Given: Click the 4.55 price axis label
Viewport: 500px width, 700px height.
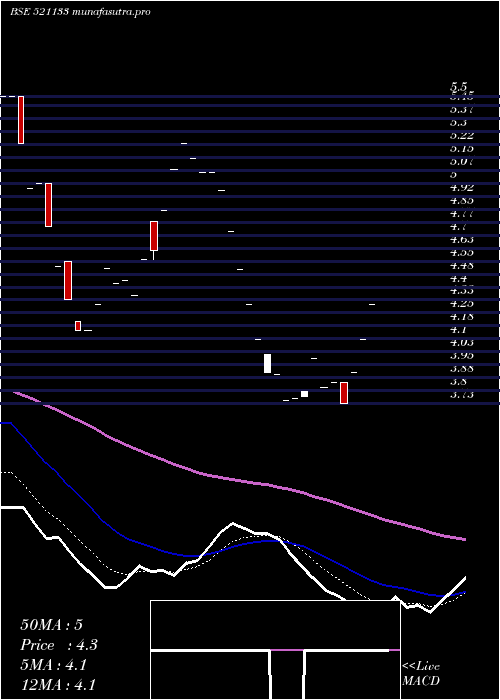Looking at the screenshot, I should coord(462,252).
